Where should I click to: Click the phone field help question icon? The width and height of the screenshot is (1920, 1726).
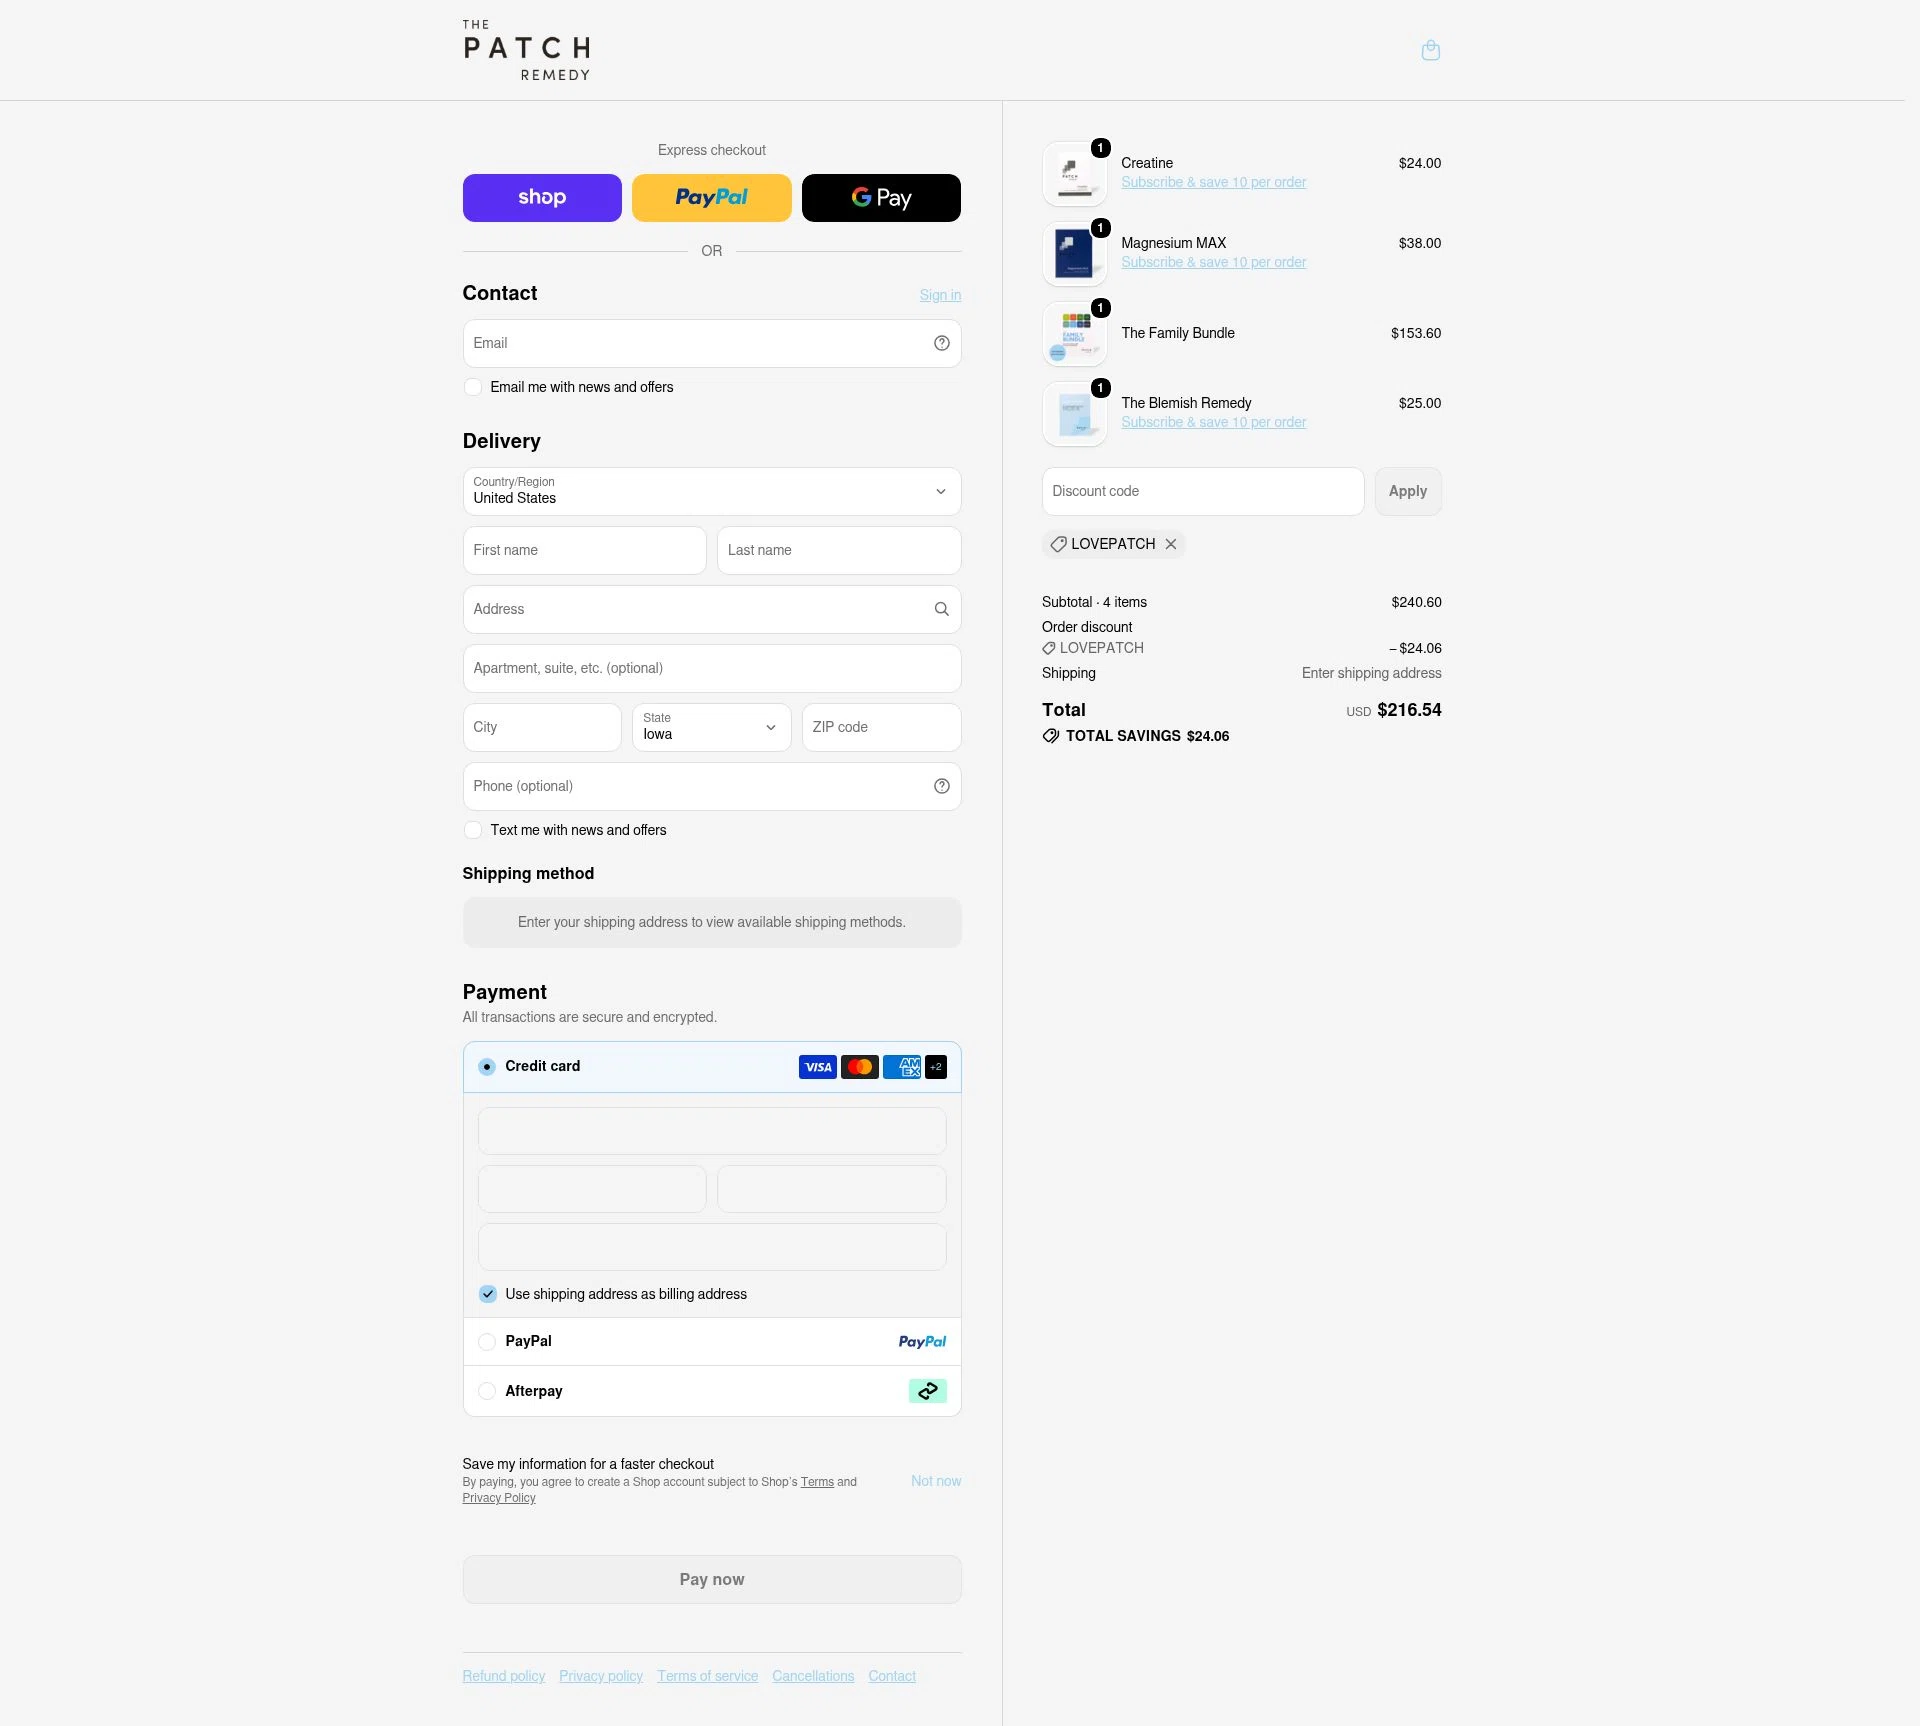[x=941, y=786]
